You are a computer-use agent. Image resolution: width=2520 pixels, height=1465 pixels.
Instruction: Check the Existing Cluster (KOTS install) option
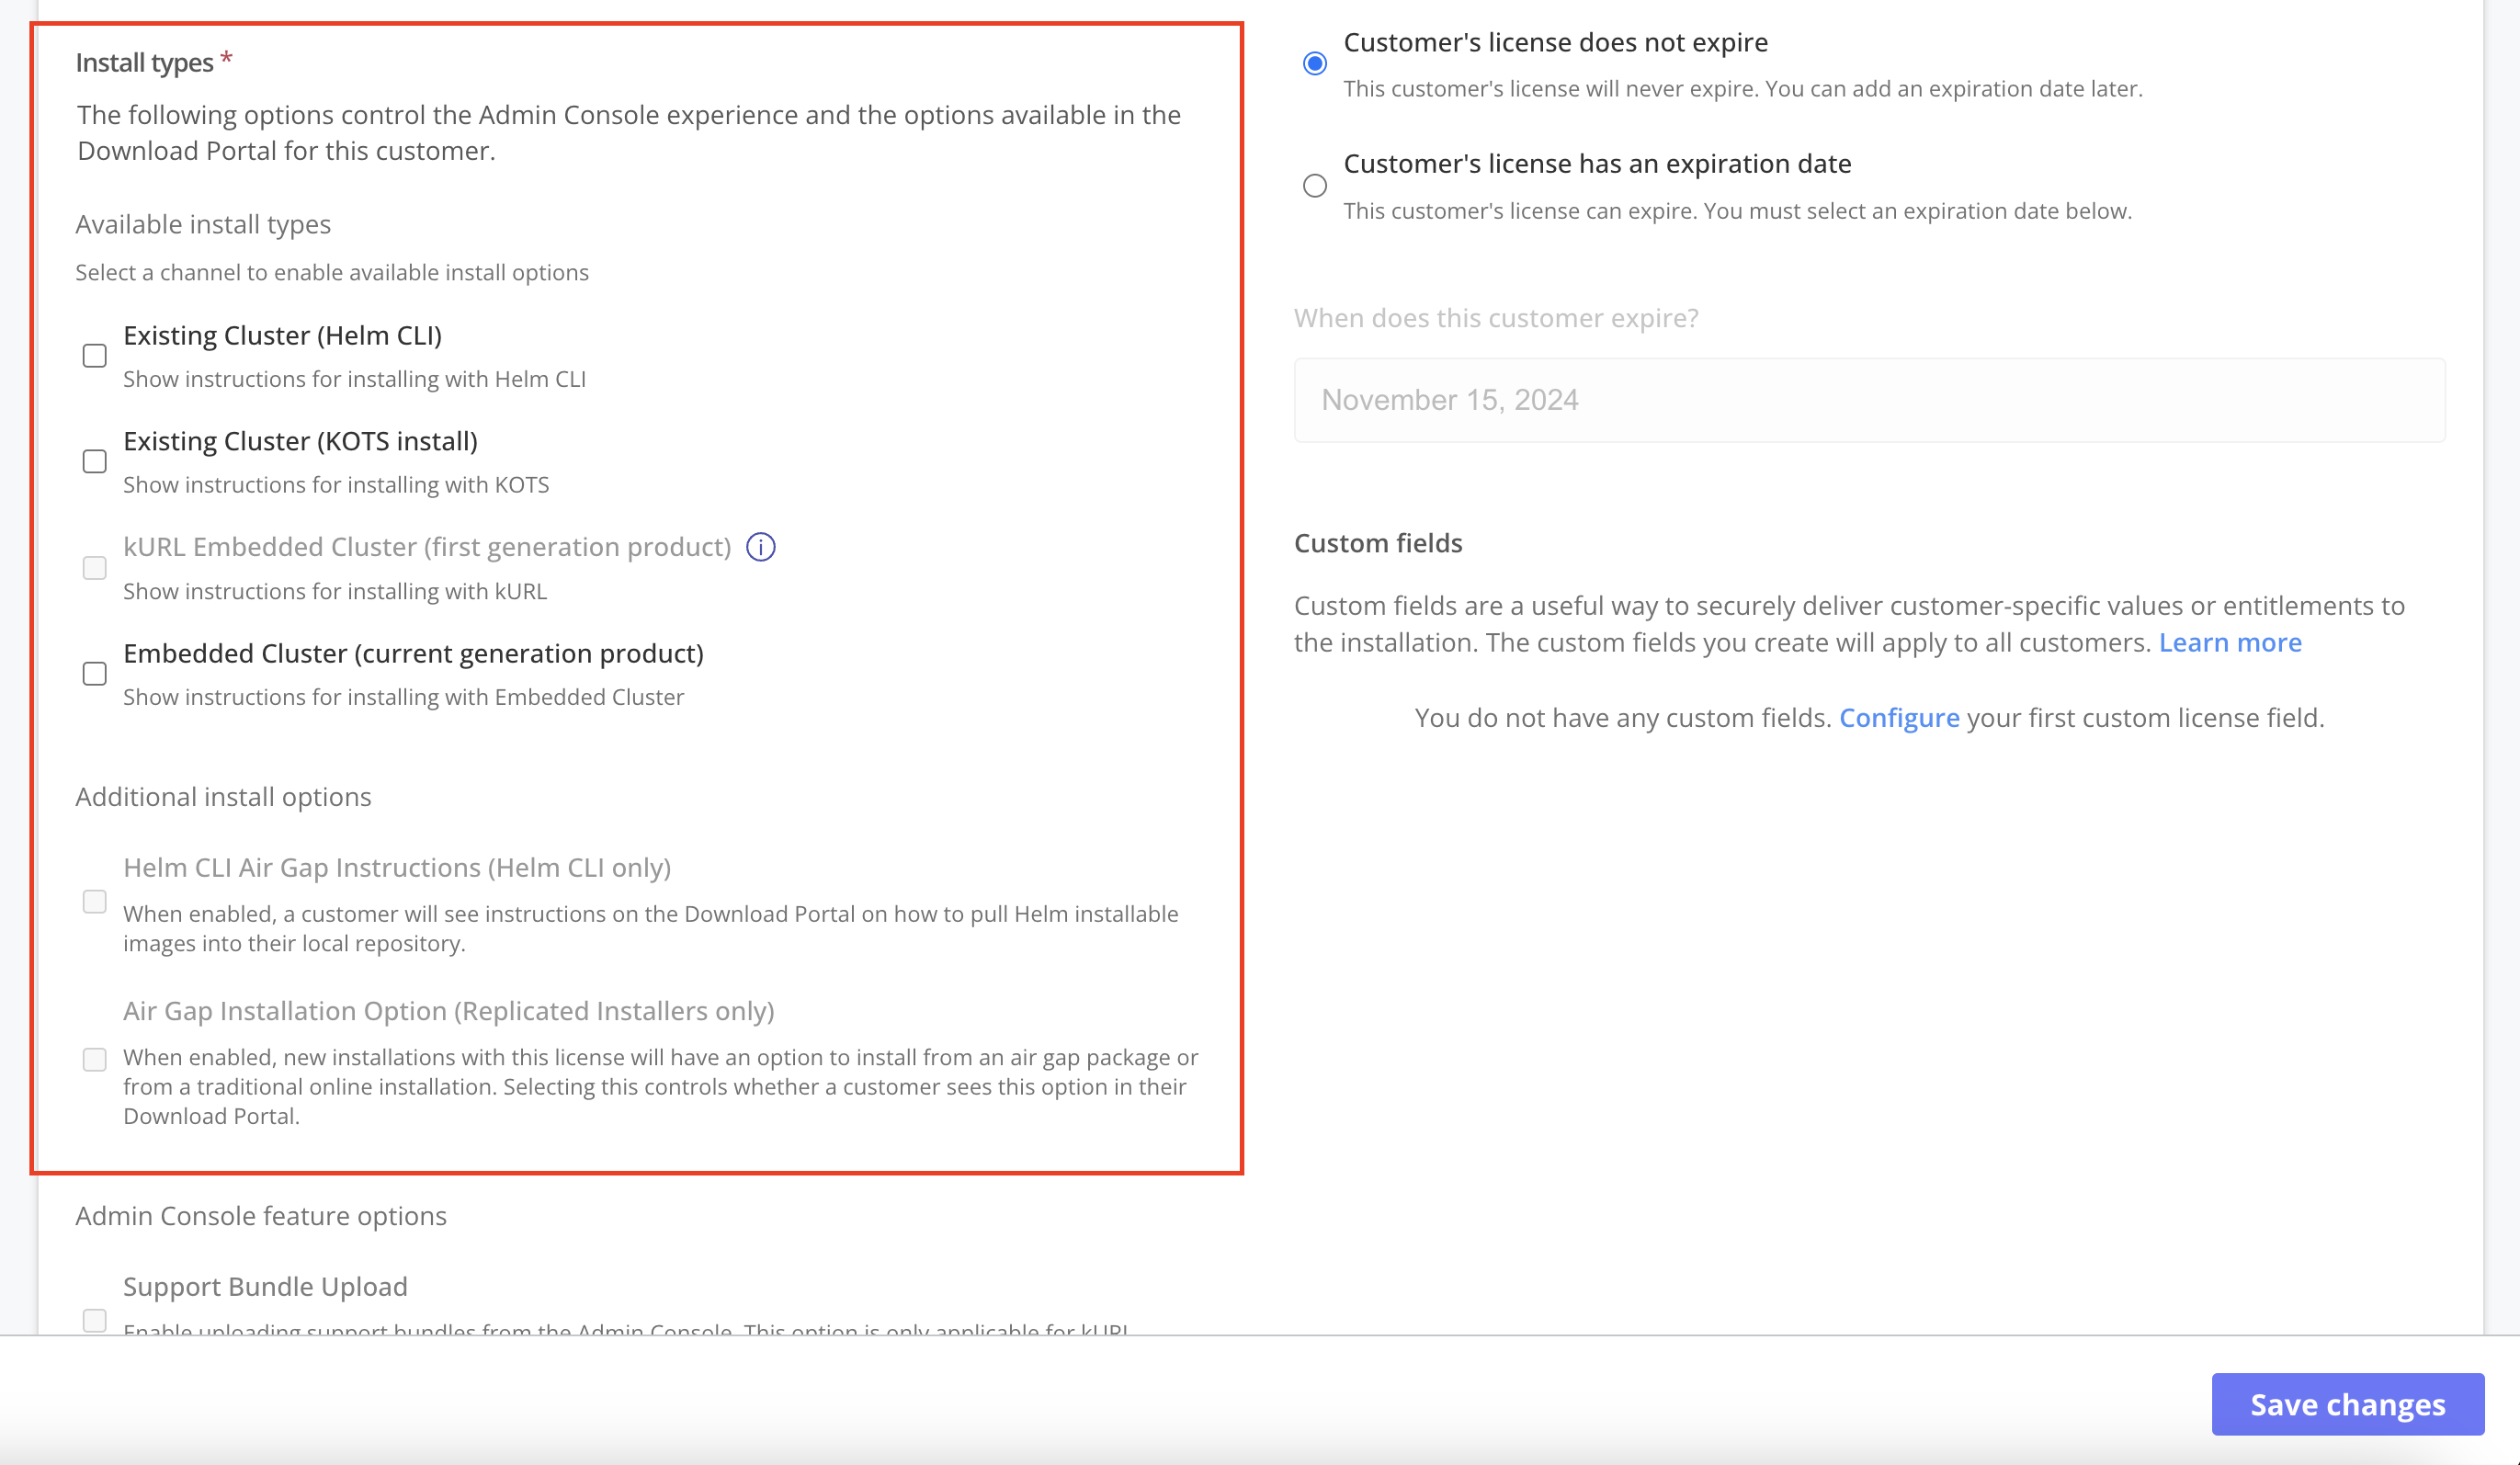(94, 461)
